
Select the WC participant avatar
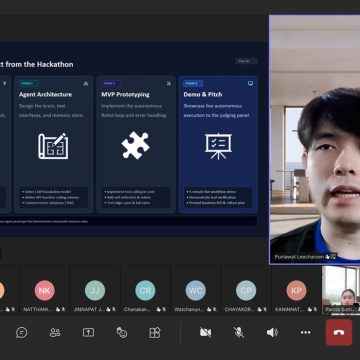(196, 290)
